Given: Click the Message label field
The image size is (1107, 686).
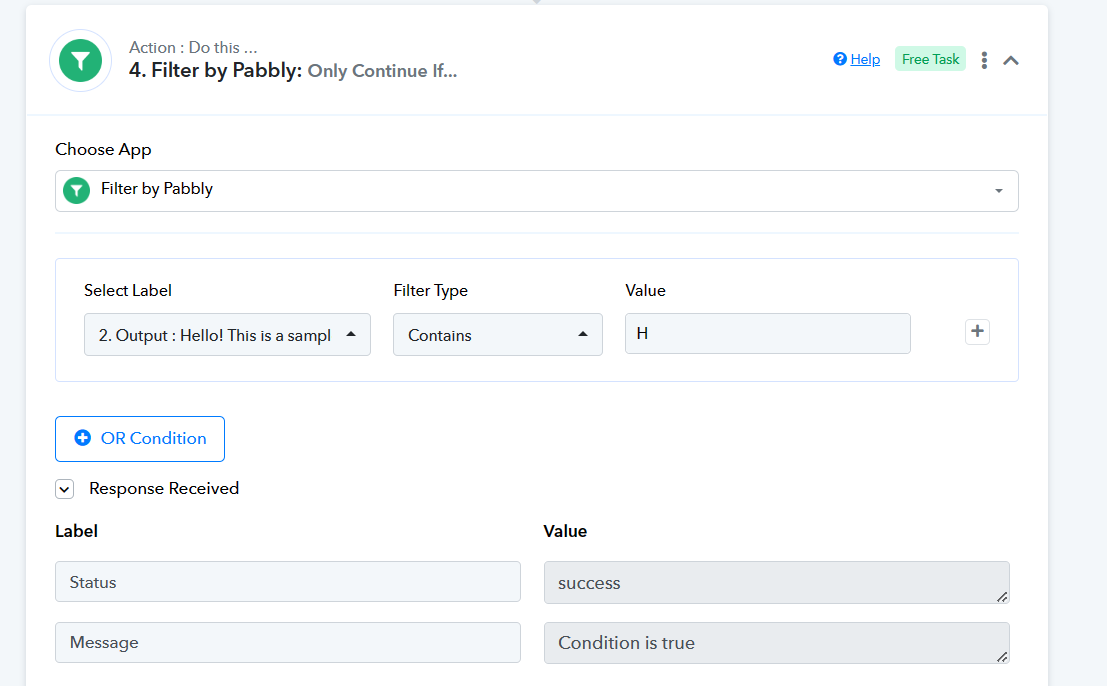Looking at the screenshot, I should pyautogui.click(x=287, y=643).
